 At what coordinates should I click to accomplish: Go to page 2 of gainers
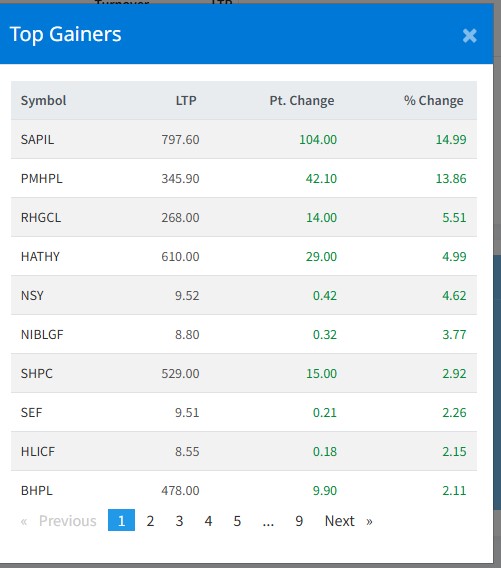[x=150, y=521]
